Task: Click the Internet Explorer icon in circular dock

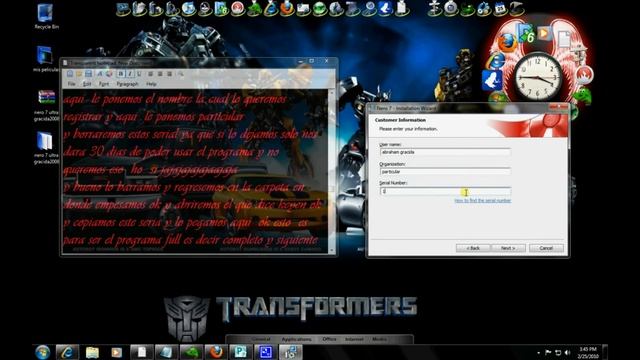Action: [495, 61]
